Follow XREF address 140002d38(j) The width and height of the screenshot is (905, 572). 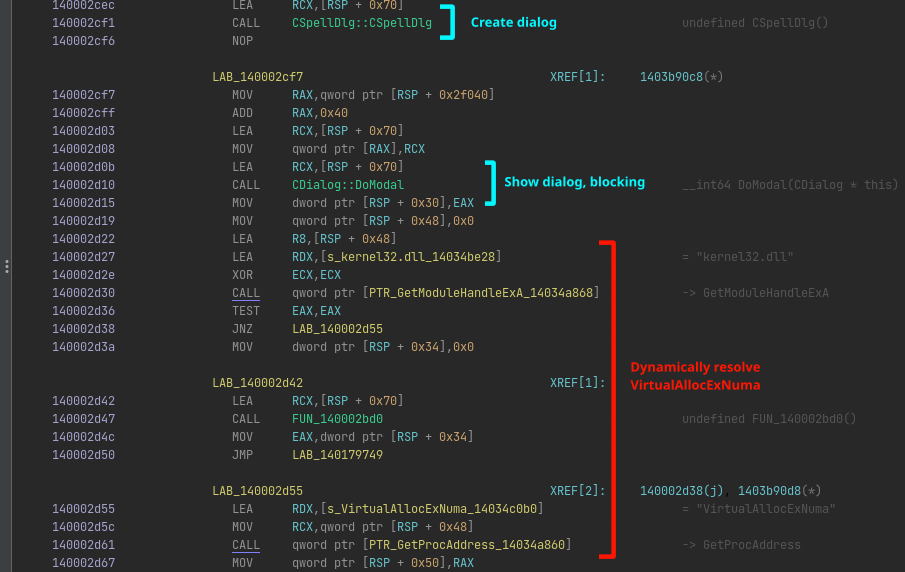pyautogui.click(x=682, y=491)
